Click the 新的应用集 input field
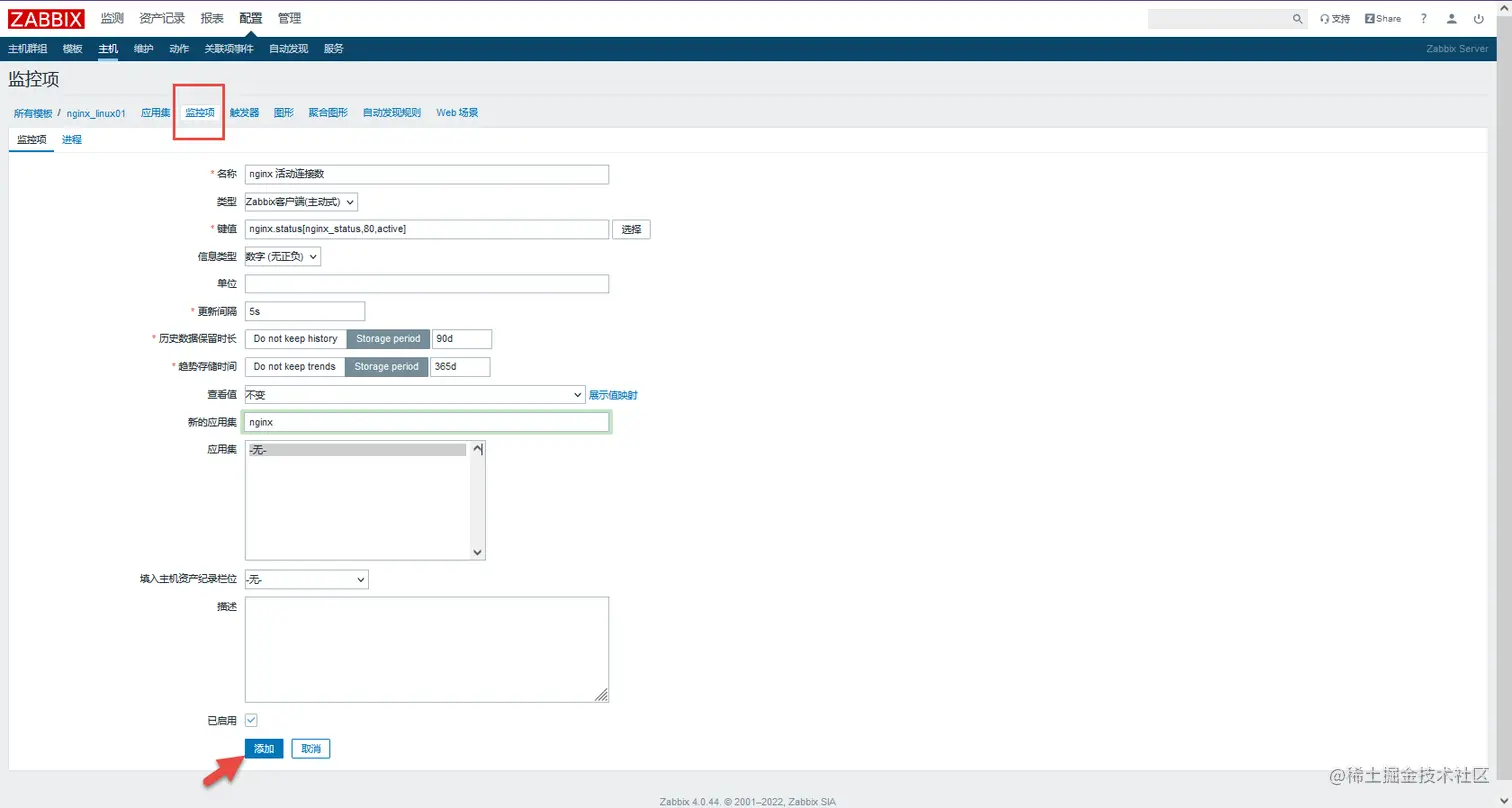Screen dimensions: 1512x808 [427, 423]
